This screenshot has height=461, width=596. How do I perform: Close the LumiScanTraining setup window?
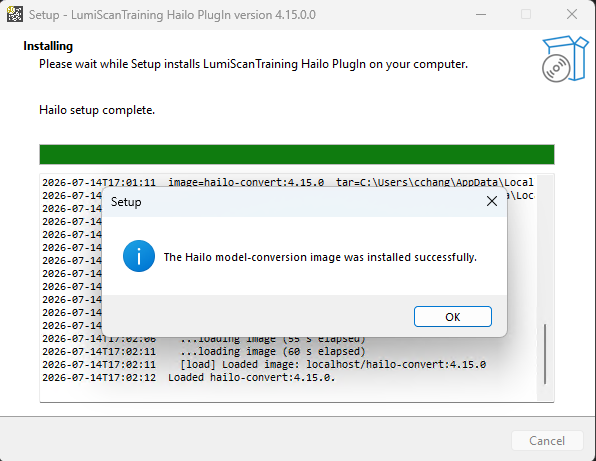click(572, 14)
